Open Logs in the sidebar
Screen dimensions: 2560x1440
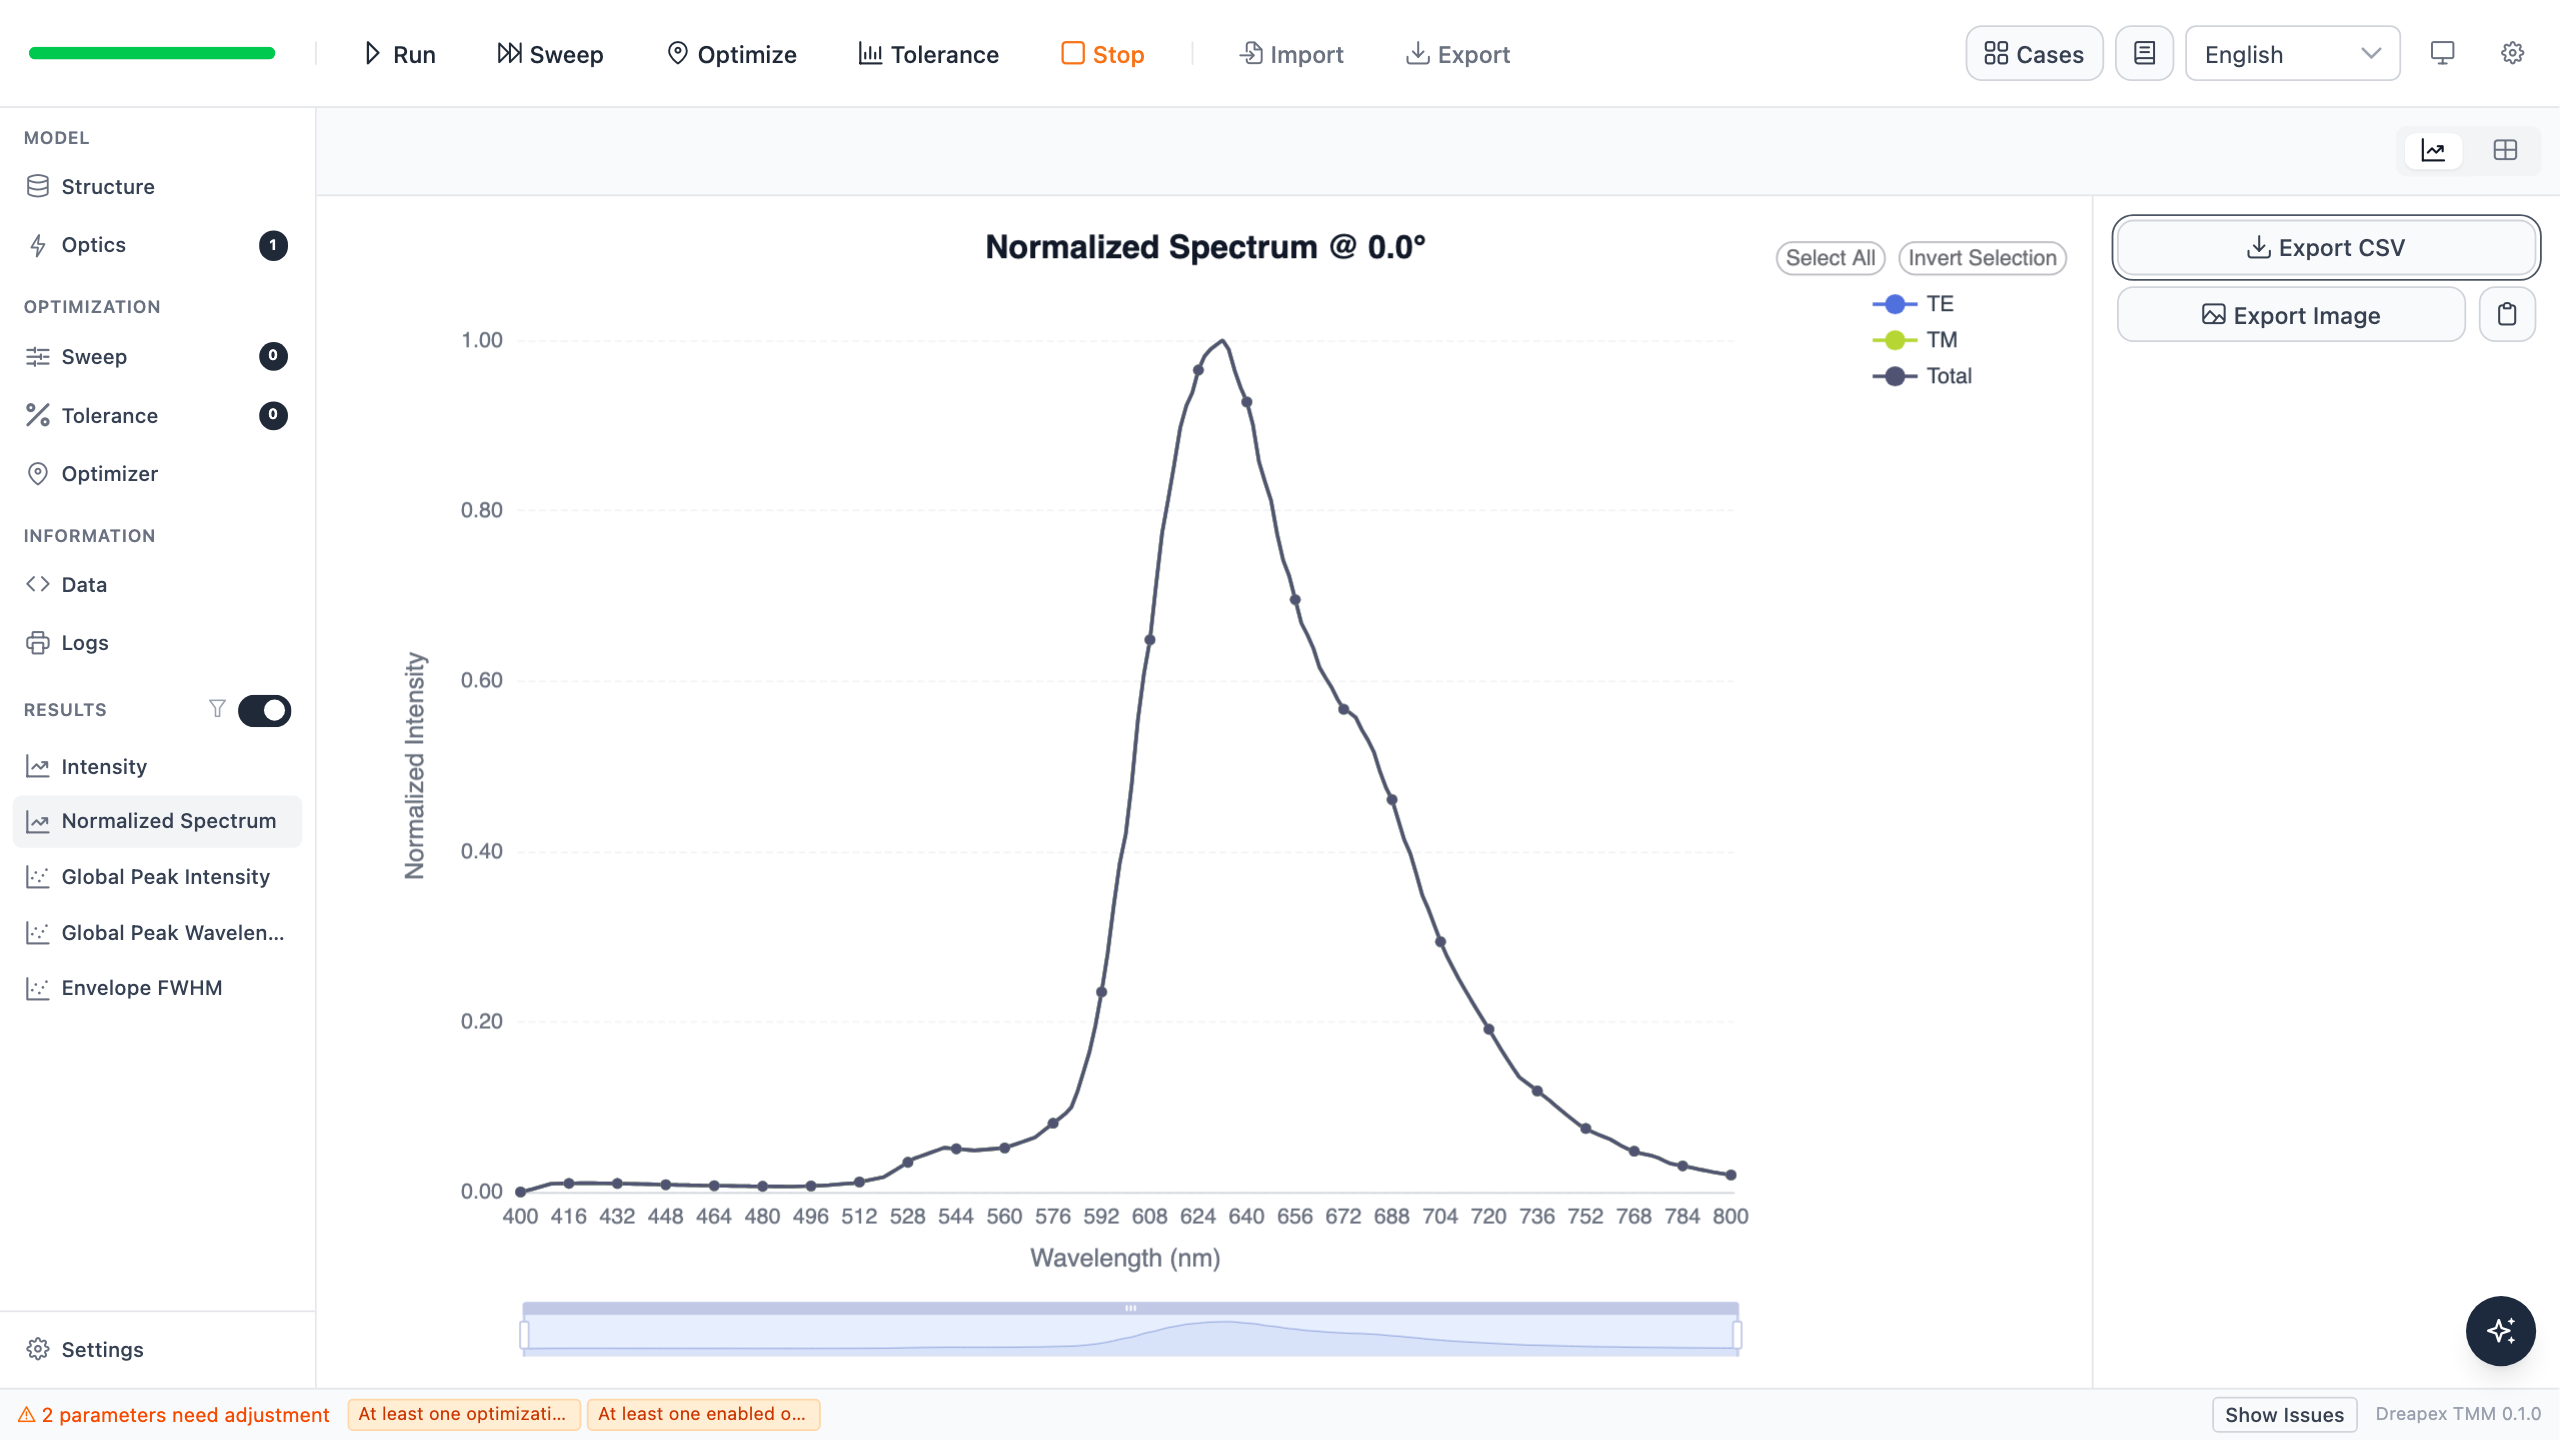(157, 643)
